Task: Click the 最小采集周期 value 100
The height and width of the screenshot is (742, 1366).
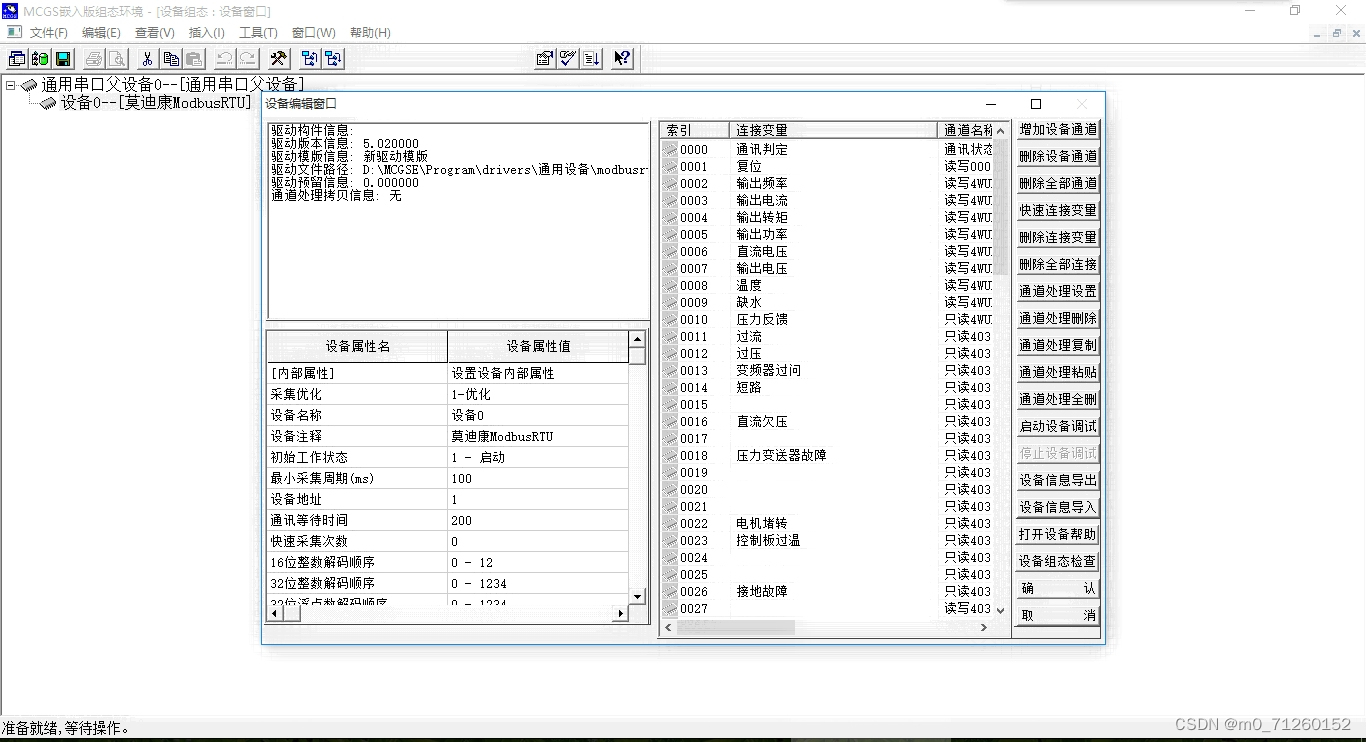Action: click(x=538, y=478)
